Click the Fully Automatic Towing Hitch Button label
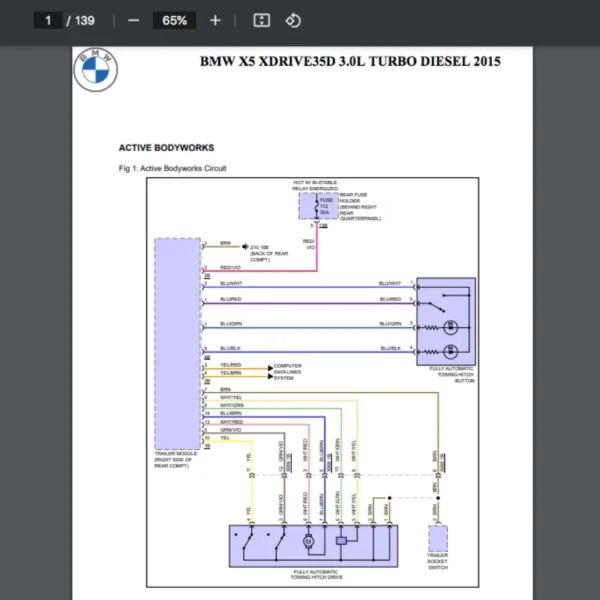This screenshot has width=600, height=600. (451, 375)
